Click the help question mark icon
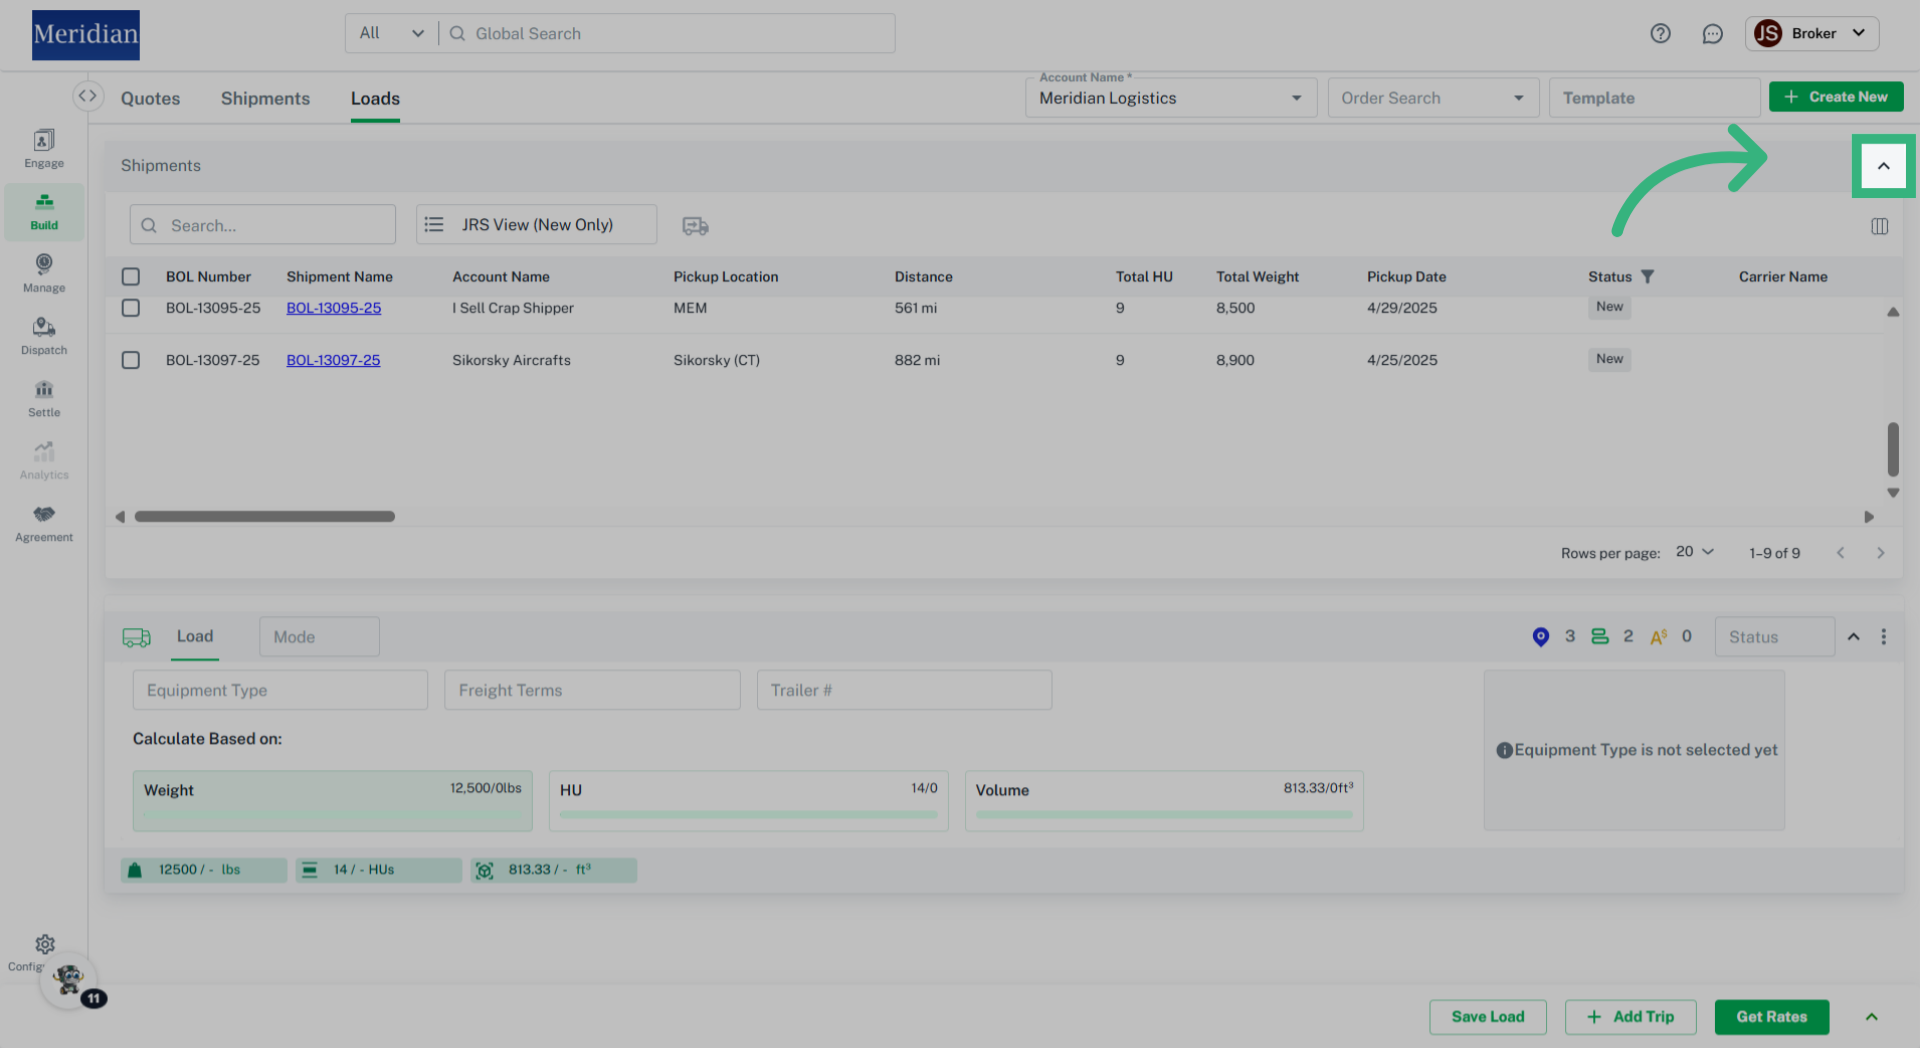The width and height of the screenshot is (1920, 1048). point(1660,33)
